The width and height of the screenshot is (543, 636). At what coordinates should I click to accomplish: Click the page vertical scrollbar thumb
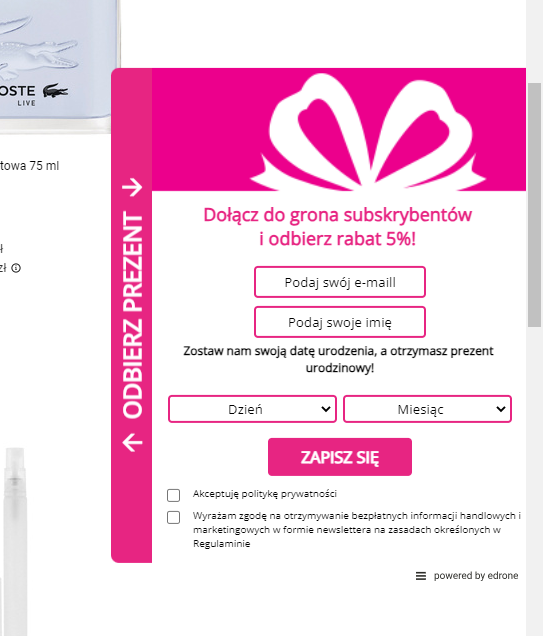pos(534,205)
